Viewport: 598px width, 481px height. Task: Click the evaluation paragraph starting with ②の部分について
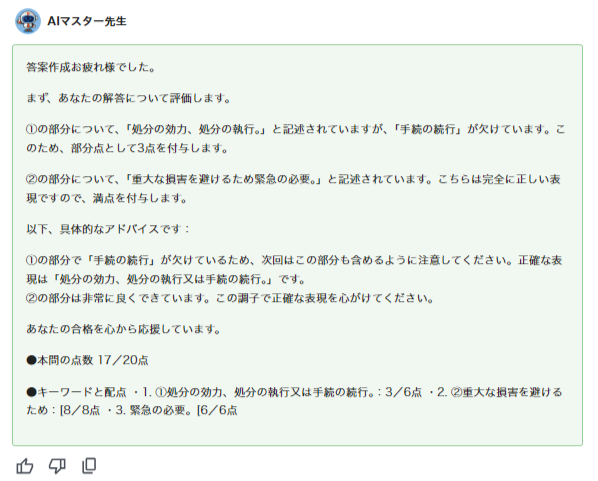[294, 189]
